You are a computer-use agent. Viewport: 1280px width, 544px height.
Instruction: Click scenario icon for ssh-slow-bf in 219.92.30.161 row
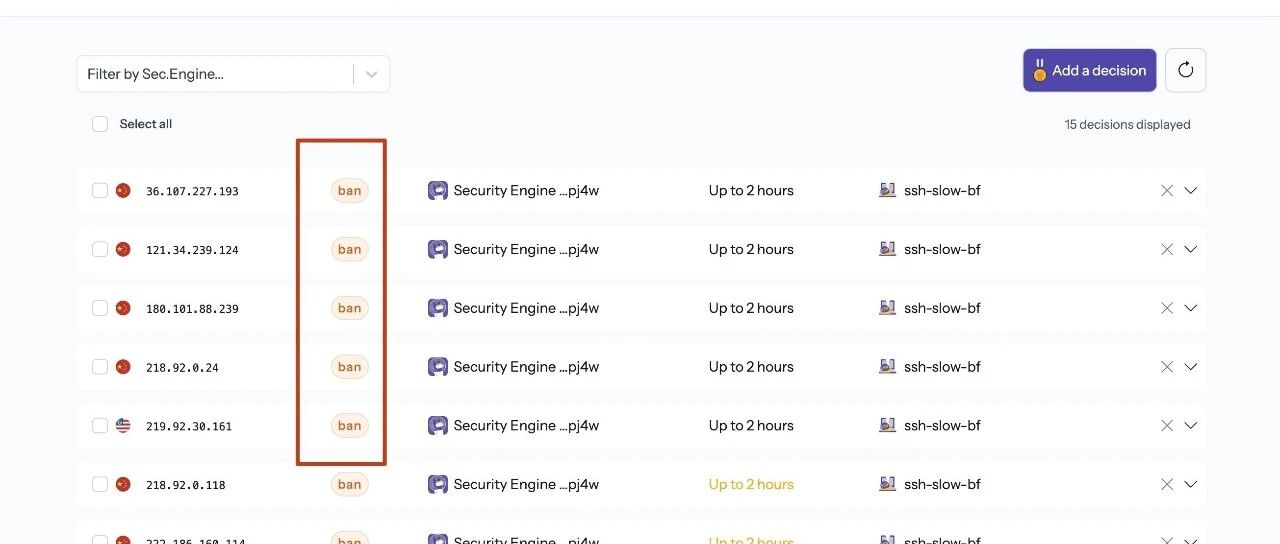click(887, 425)
